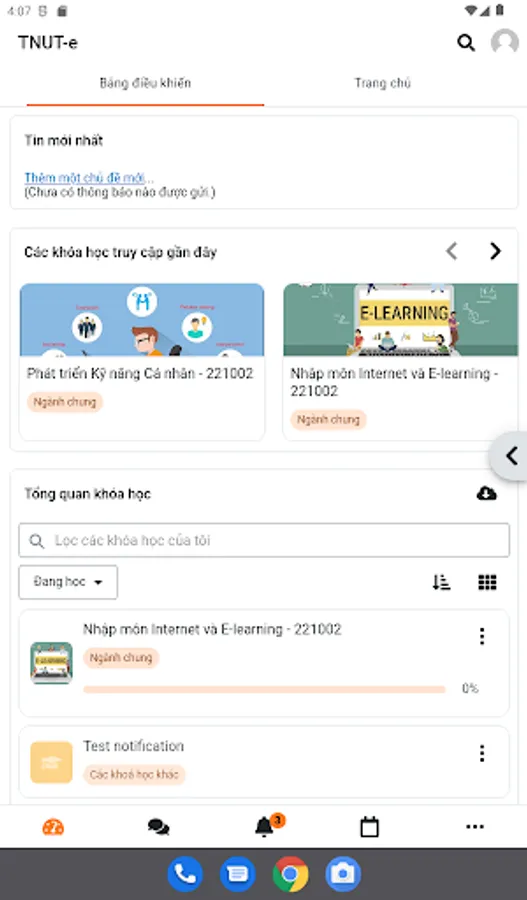Open the user profile avatar
The width and height of the screenshot is (527, 900).
[505, 42]
